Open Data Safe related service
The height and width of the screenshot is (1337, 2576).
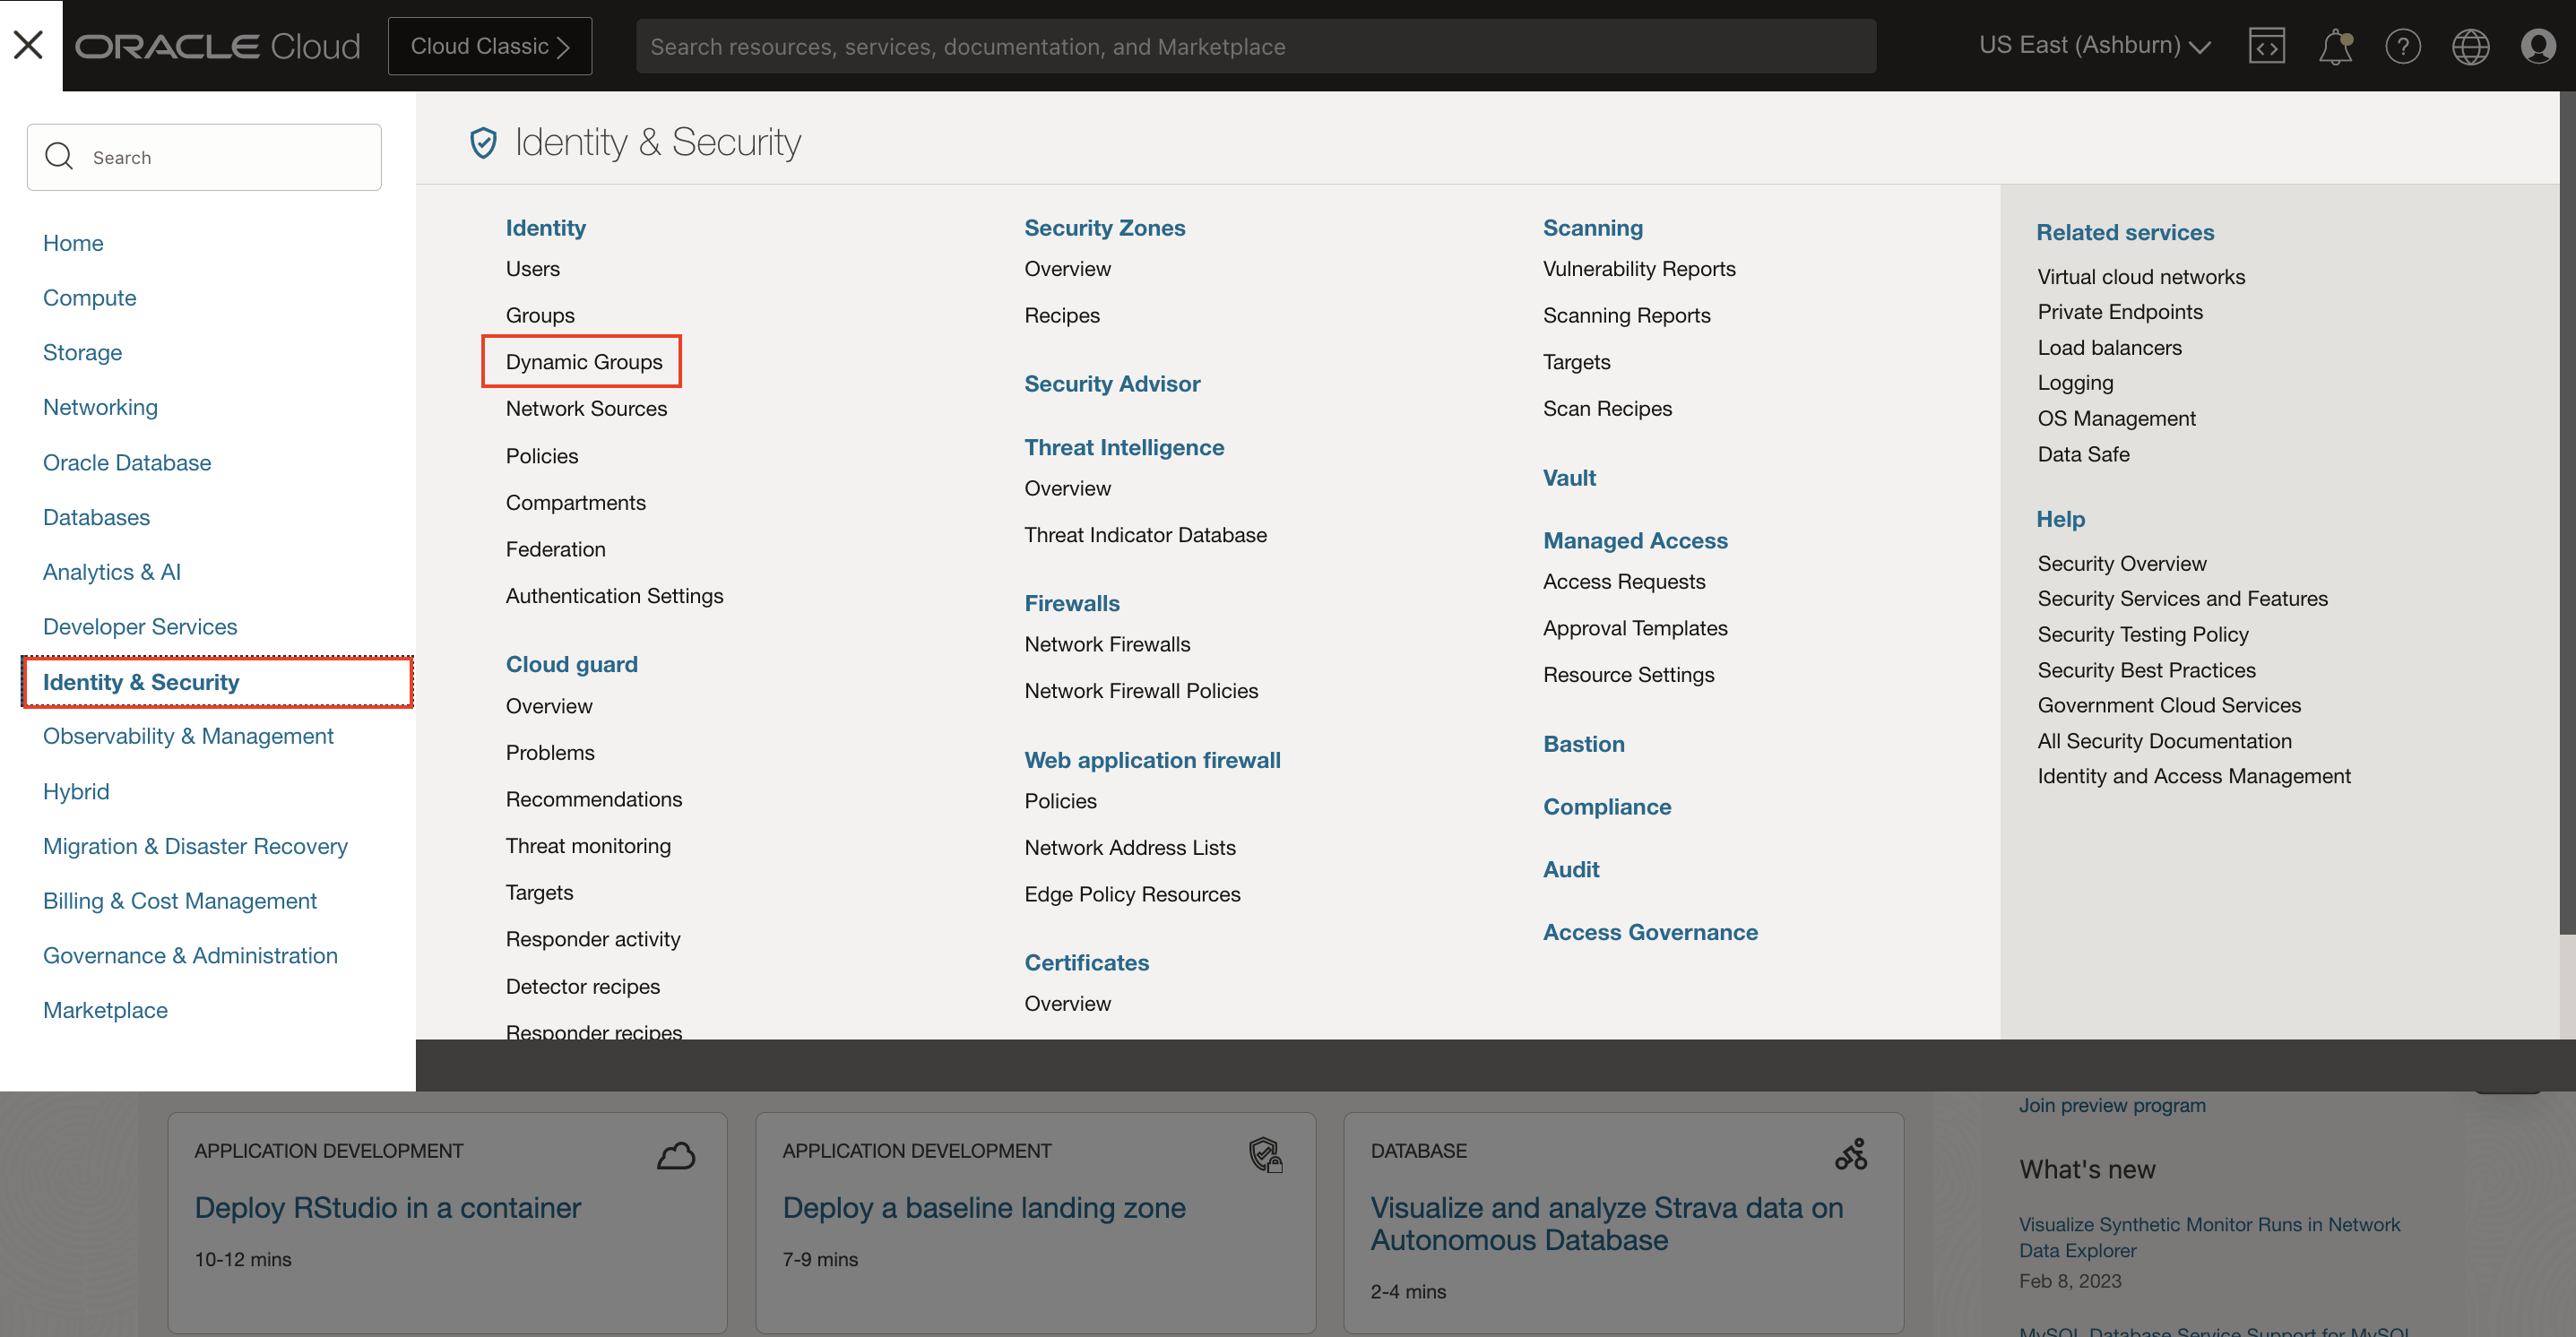2084,454
